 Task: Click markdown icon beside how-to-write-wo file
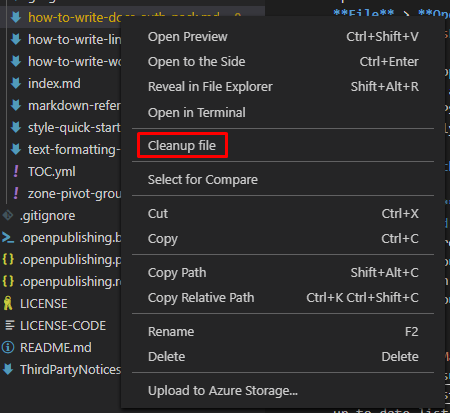coord(16,61)
